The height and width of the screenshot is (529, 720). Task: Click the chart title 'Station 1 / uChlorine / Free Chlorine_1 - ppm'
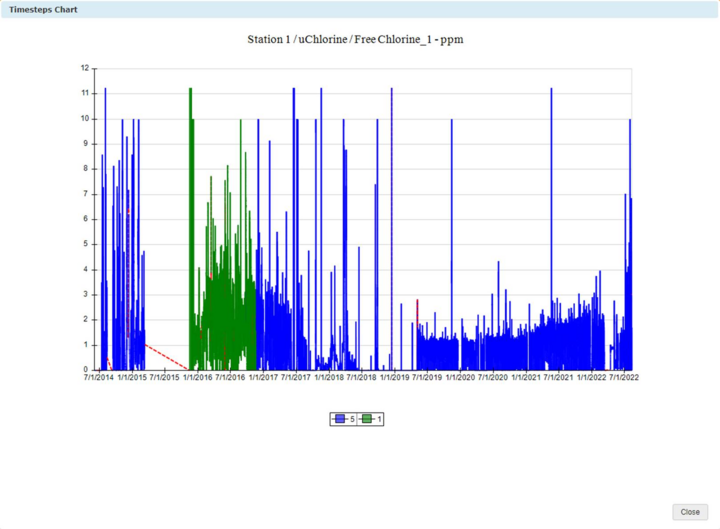[x=355, y=39]
